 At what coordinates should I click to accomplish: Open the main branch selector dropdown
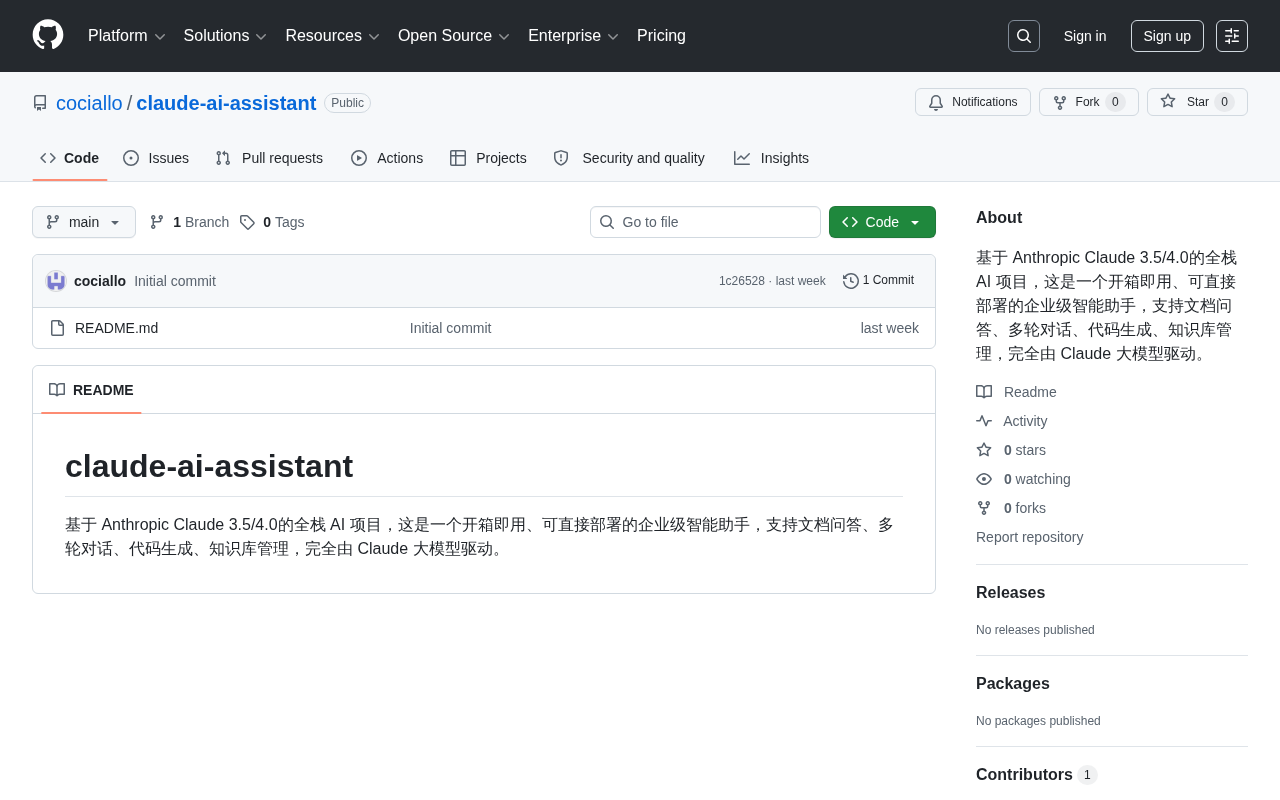[84, 222]
